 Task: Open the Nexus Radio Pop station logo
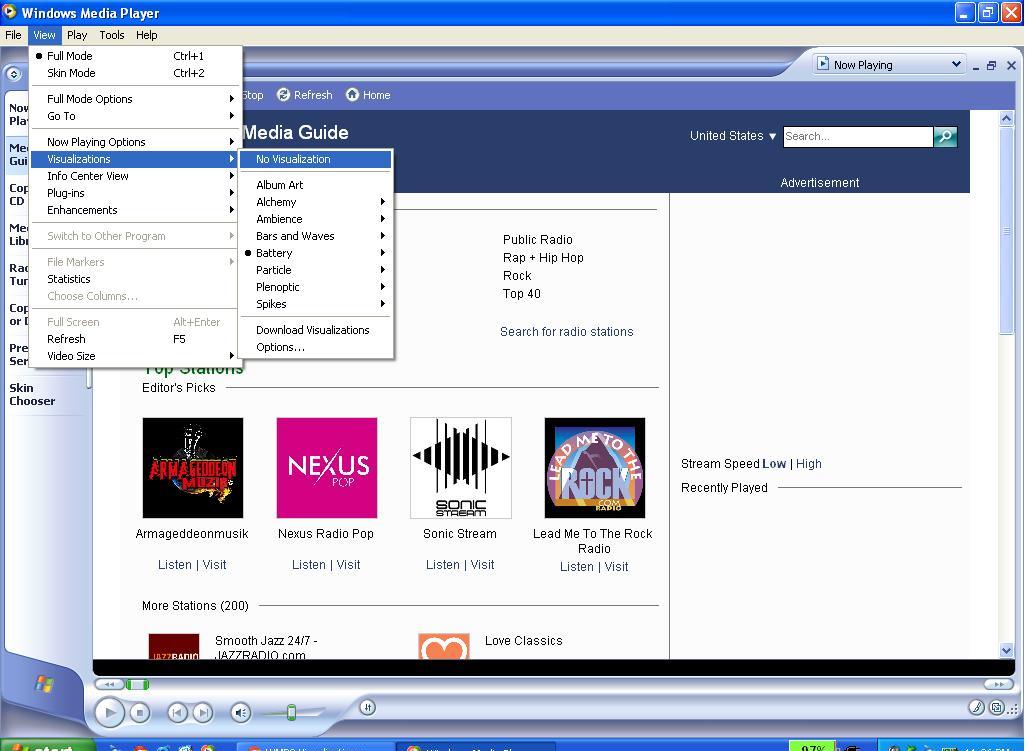click(327, 468)
